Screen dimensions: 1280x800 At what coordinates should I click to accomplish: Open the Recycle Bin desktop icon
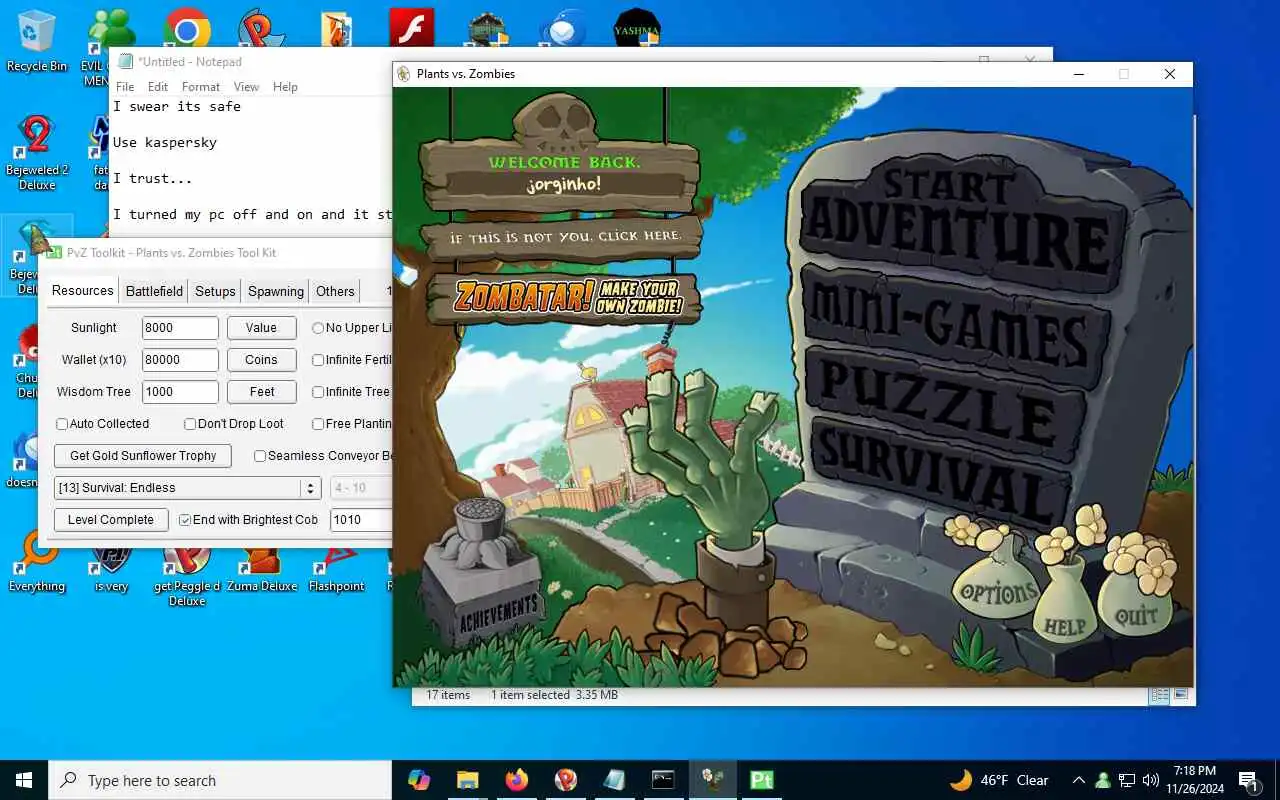tap(37, 42)
